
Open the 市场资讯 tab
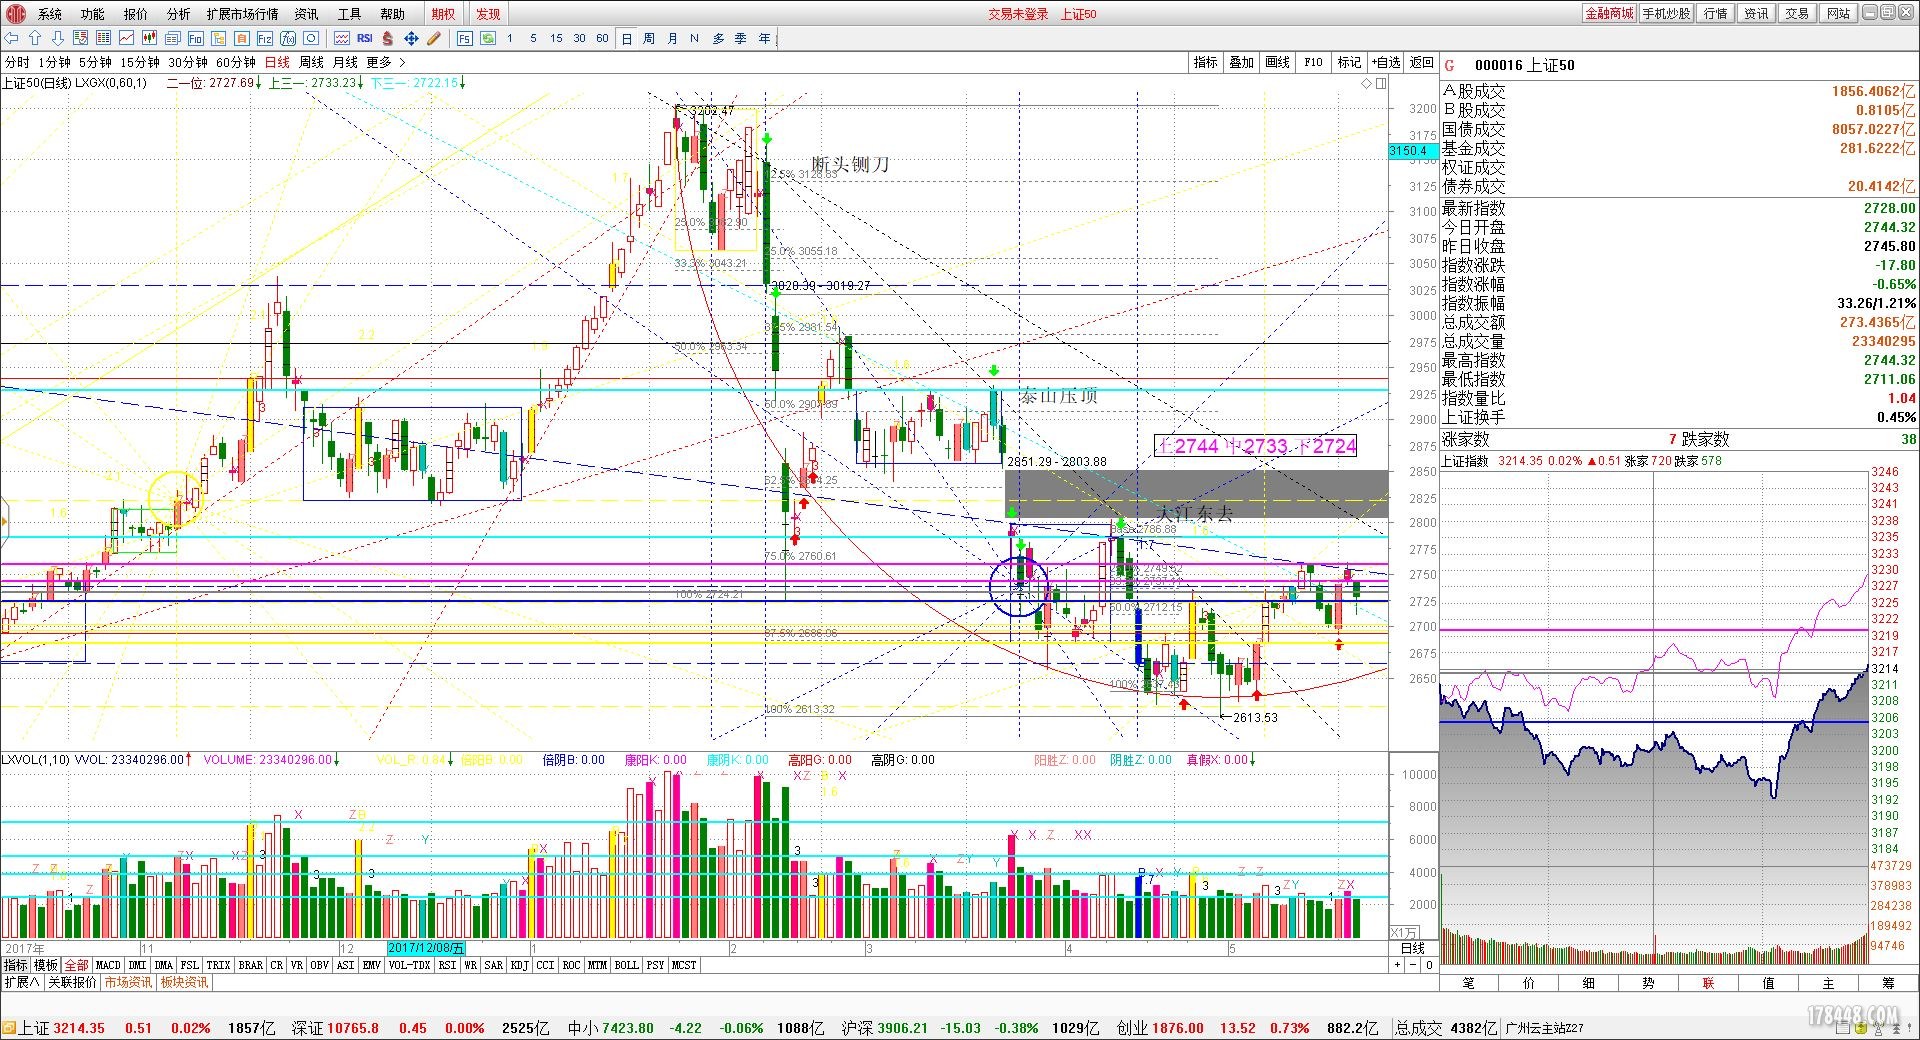[x=128, y=982]
